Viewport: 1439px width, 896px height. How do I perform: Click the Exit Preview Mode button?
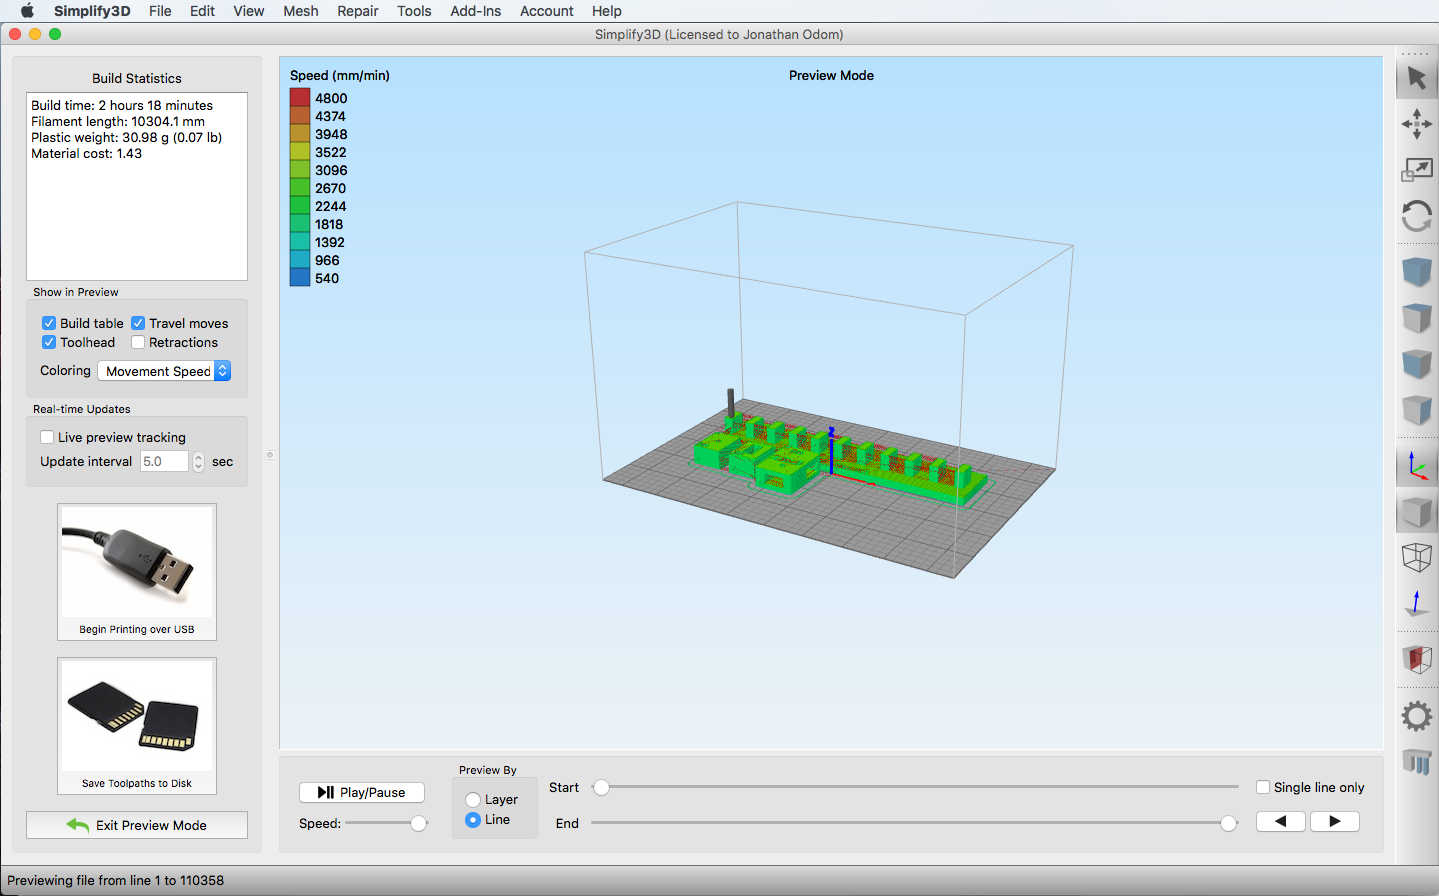137,825
